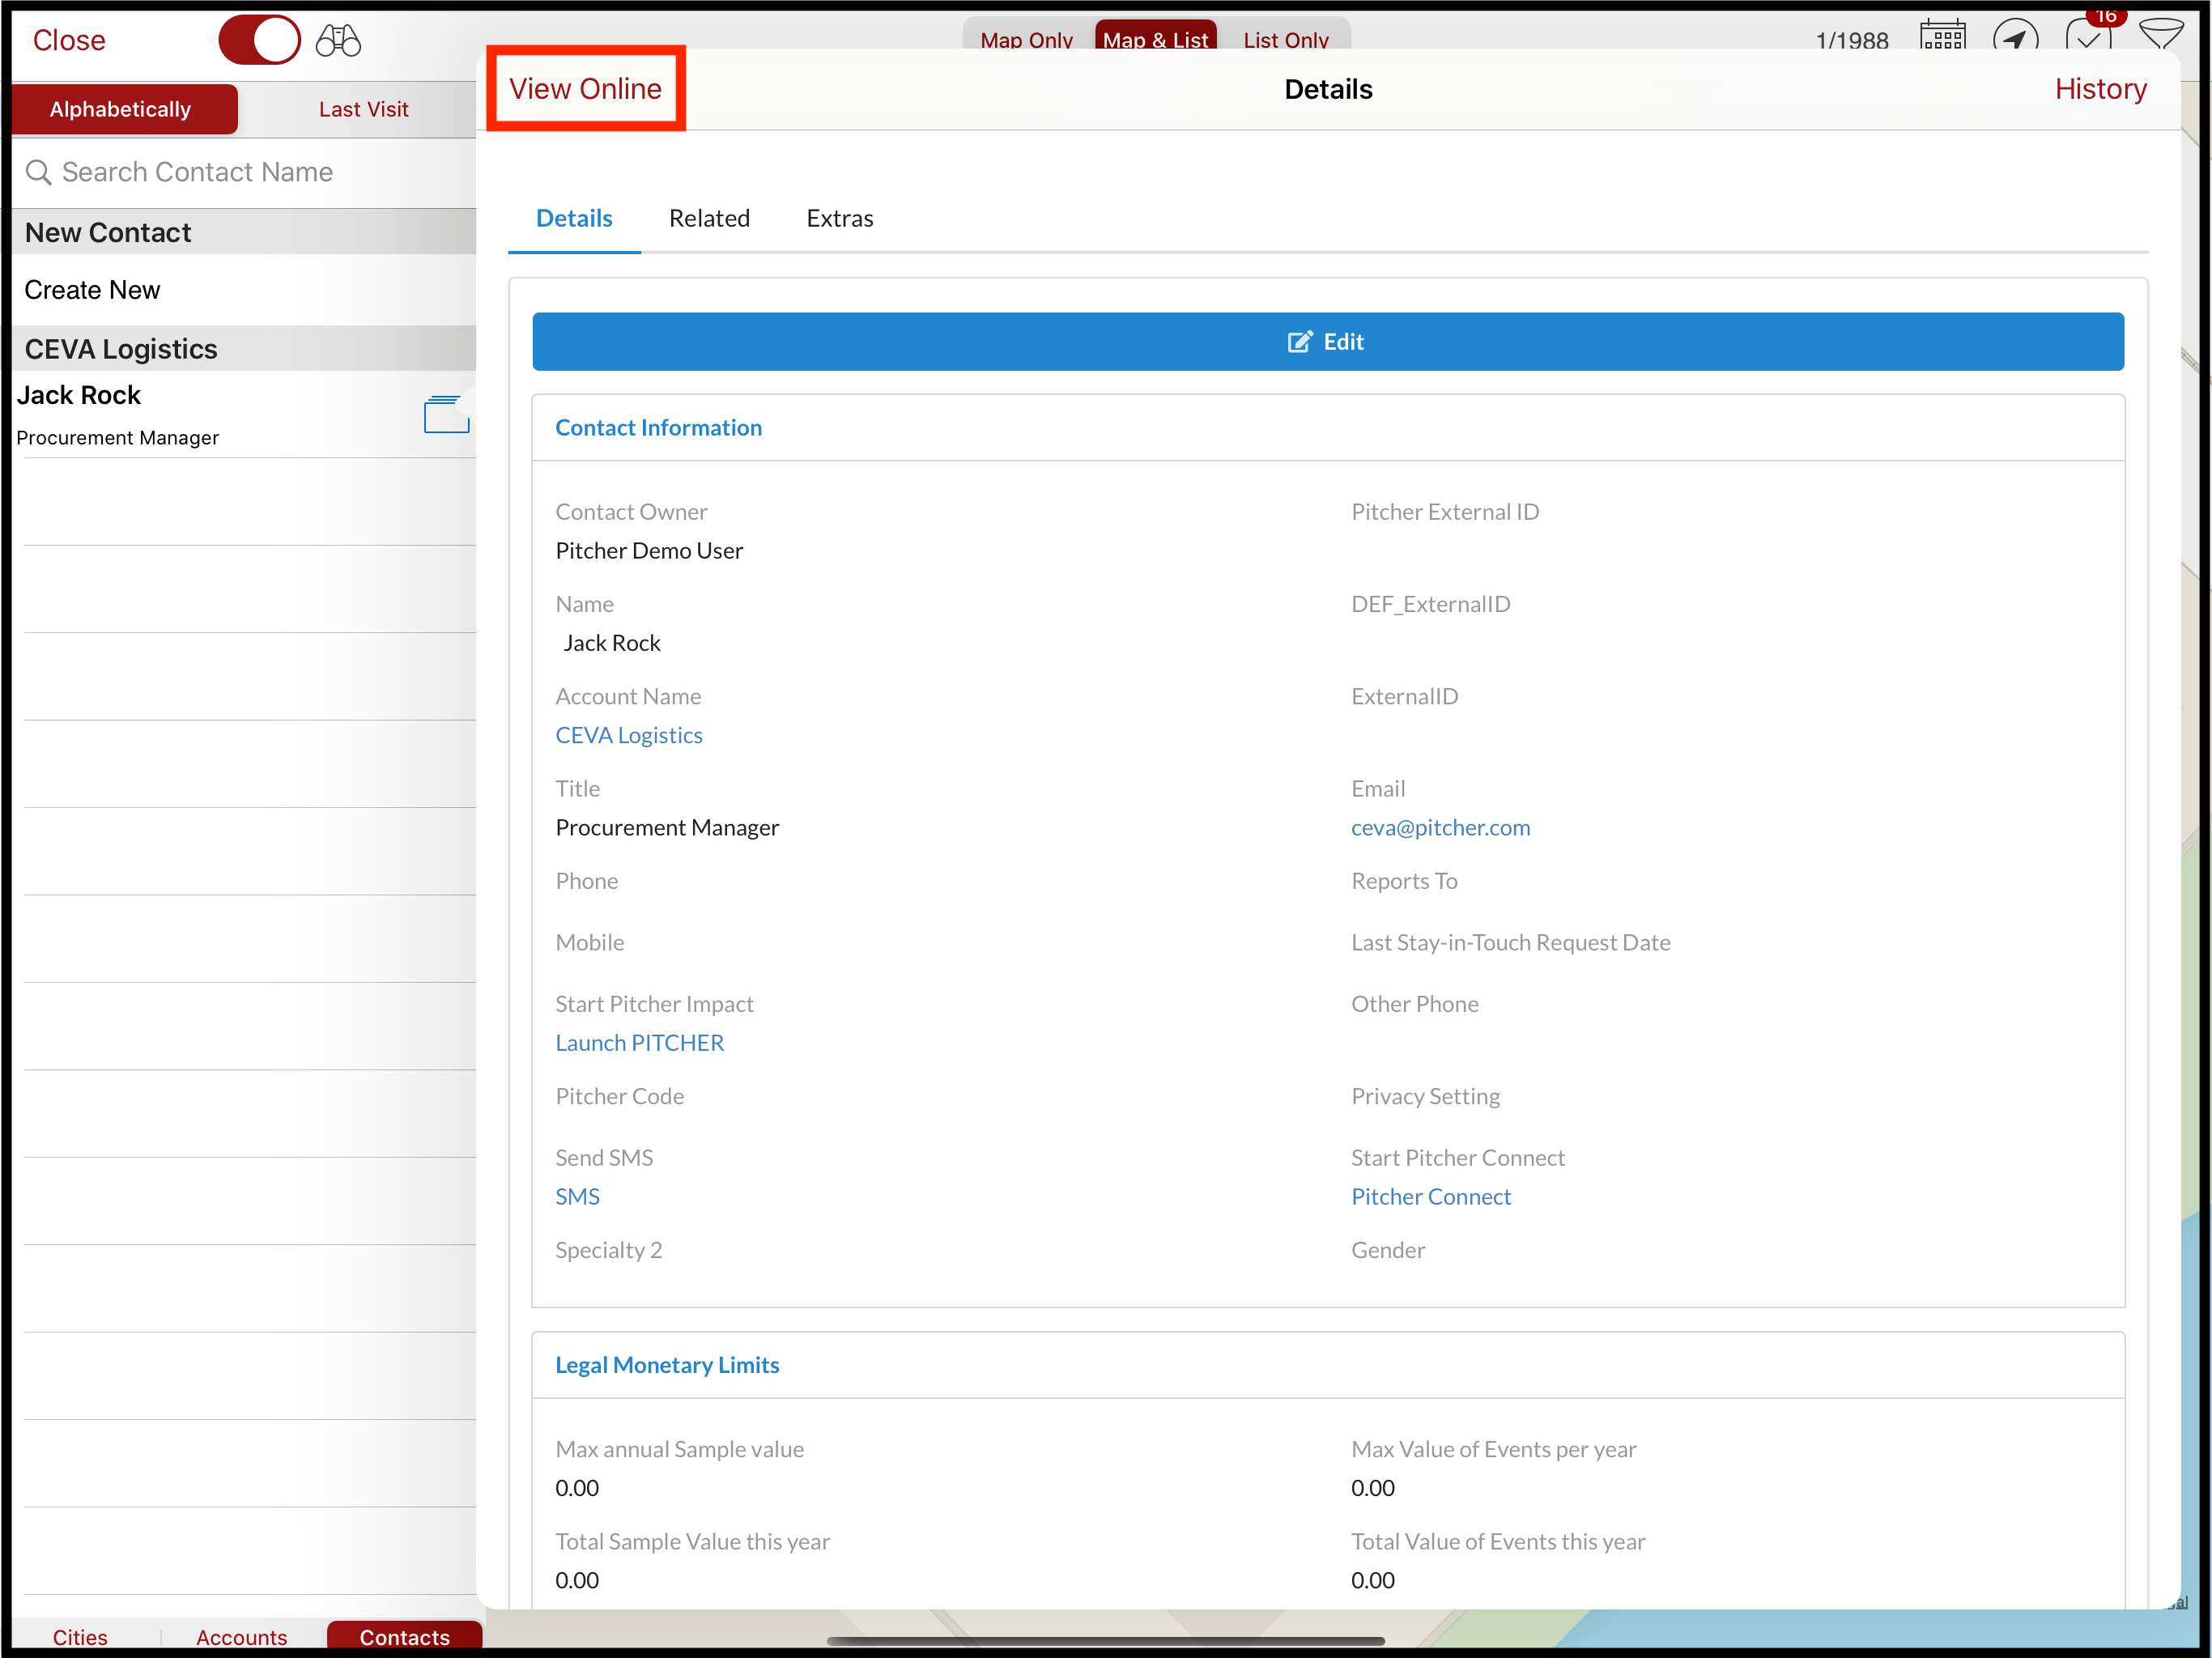Click View Online button
This screenshot has height=1658, width=2212.
[x=585, y=88]
